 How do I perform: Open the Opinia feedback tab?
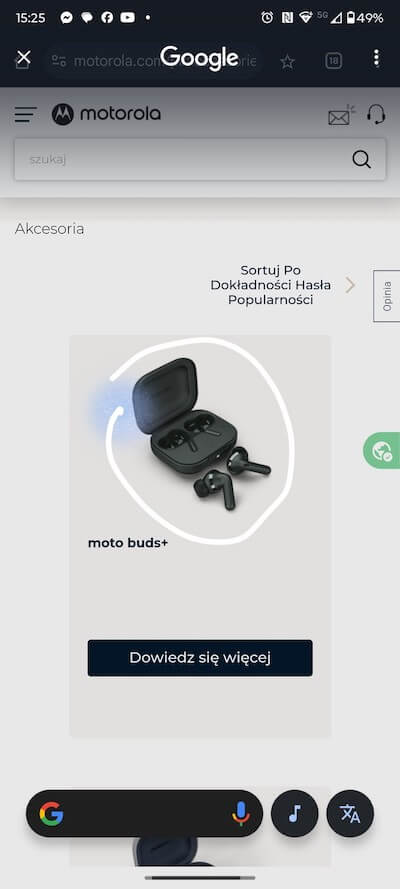pyautogui.click(x=387, y=296)
